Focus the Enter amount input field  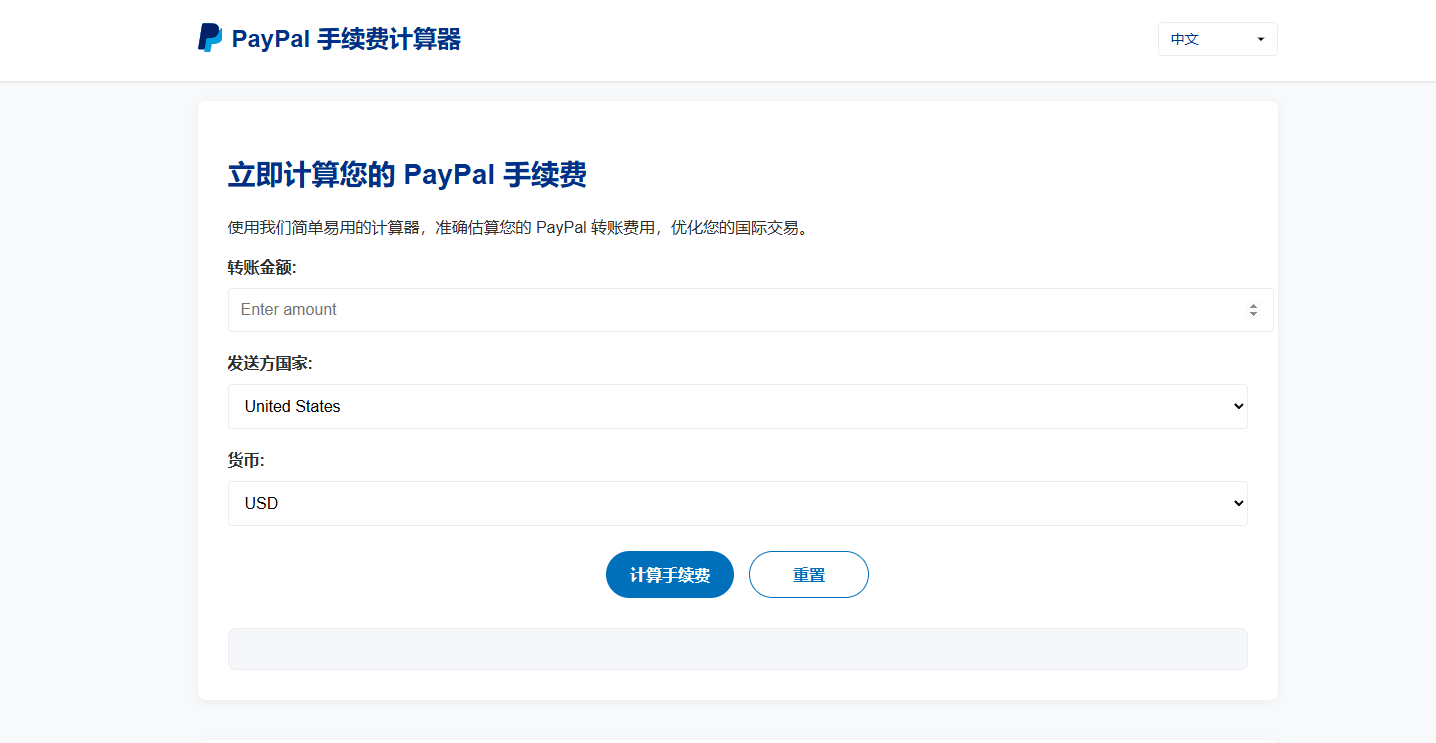[750, 310]
